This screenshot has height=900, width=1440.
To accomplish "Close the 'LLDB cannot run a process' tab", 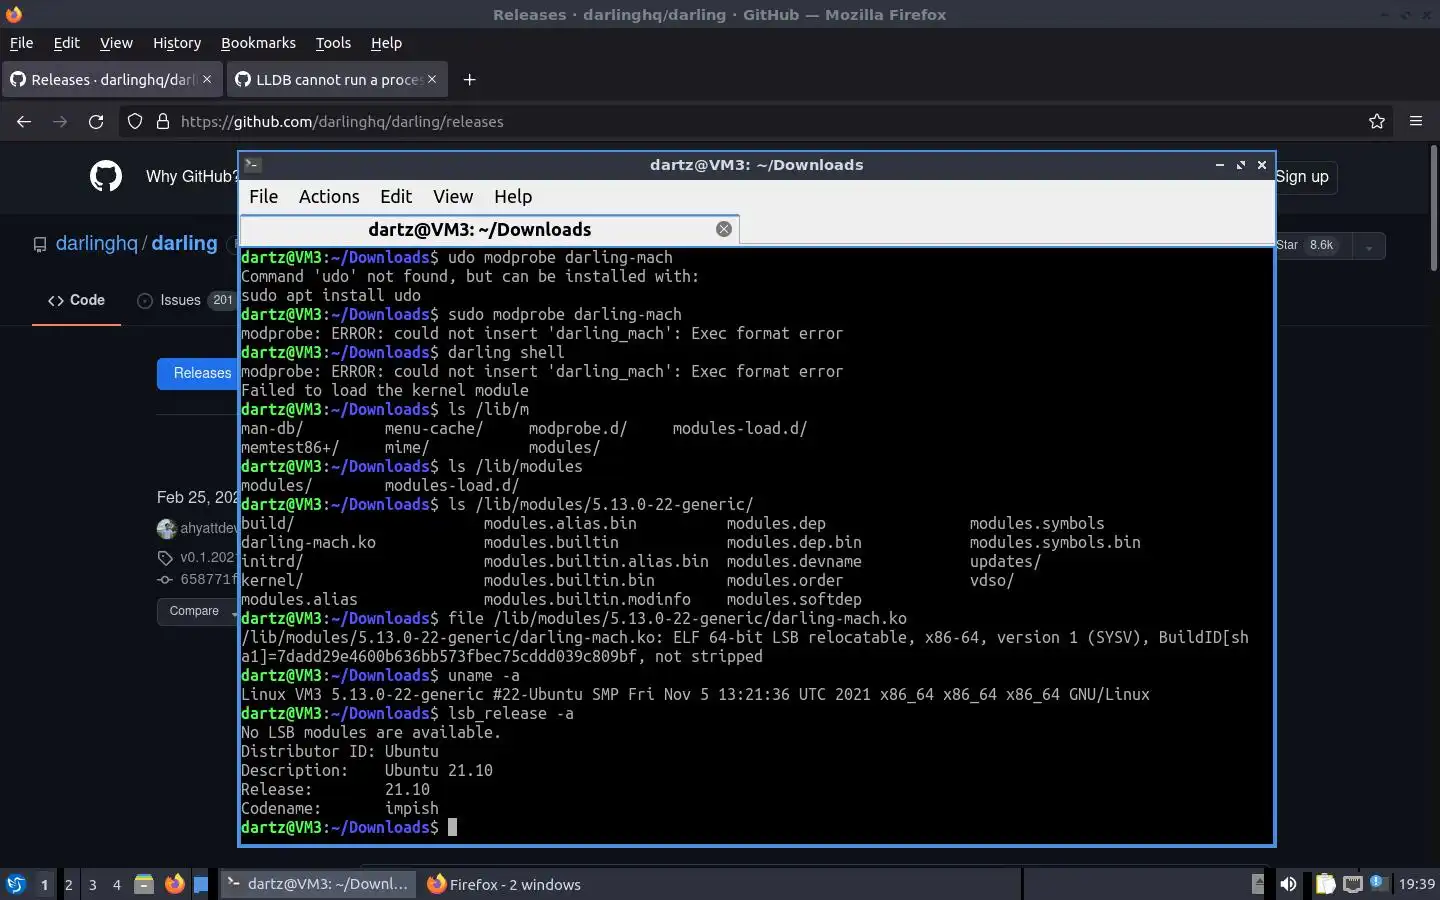I will (x=432, y=79).
